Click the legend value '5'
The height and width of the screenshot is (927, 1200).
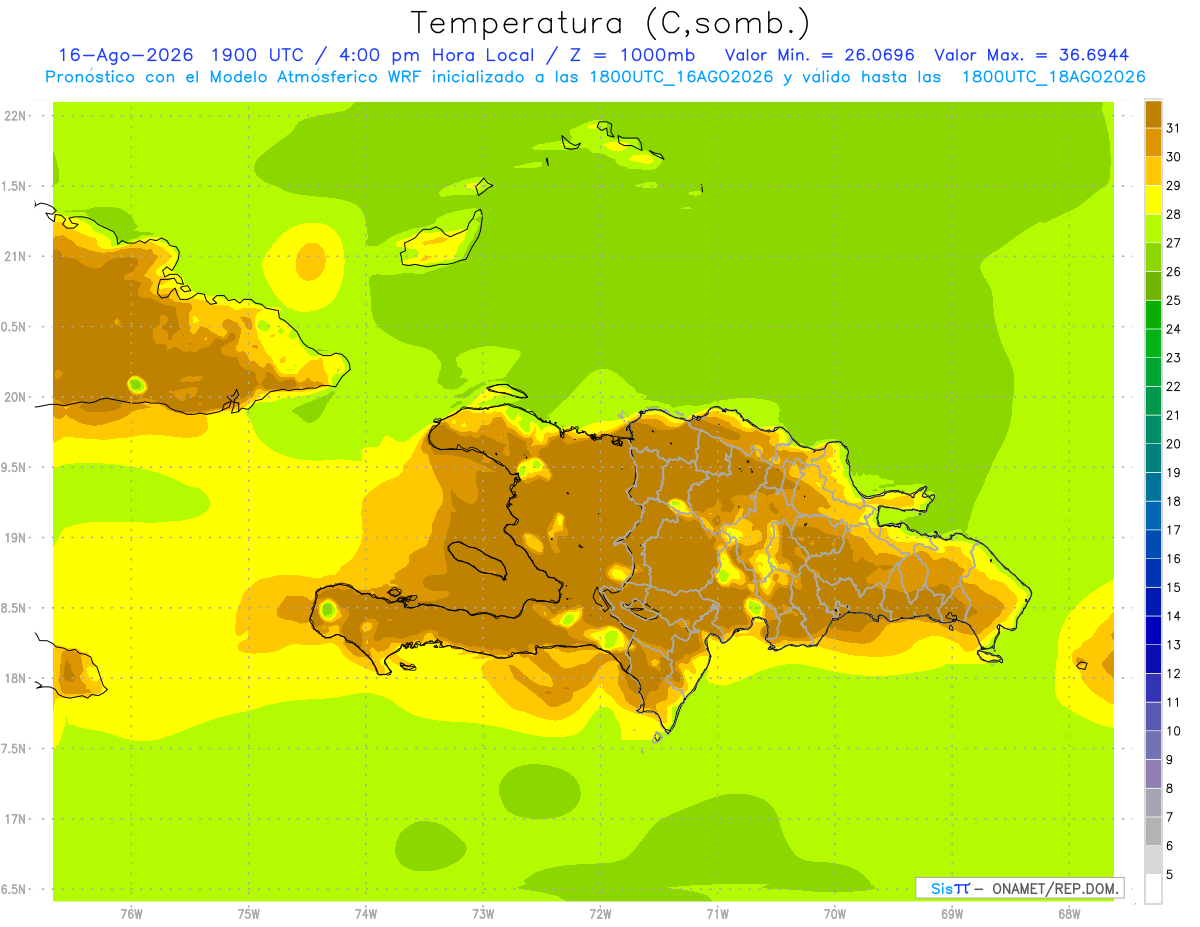(1170, 875)
